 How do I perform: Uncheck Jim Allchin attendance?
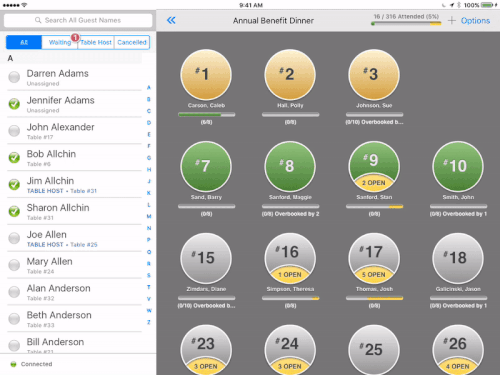point(14,184)
